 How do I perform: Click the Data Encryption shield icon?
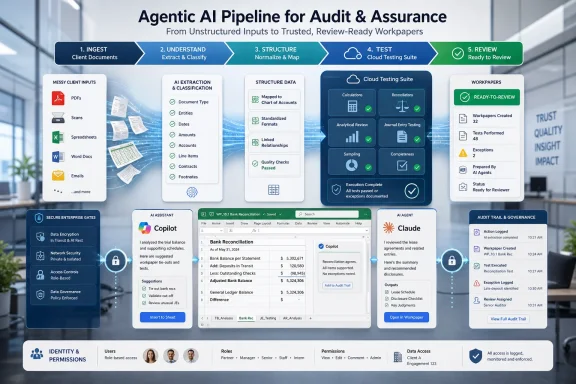pos(40,237)
